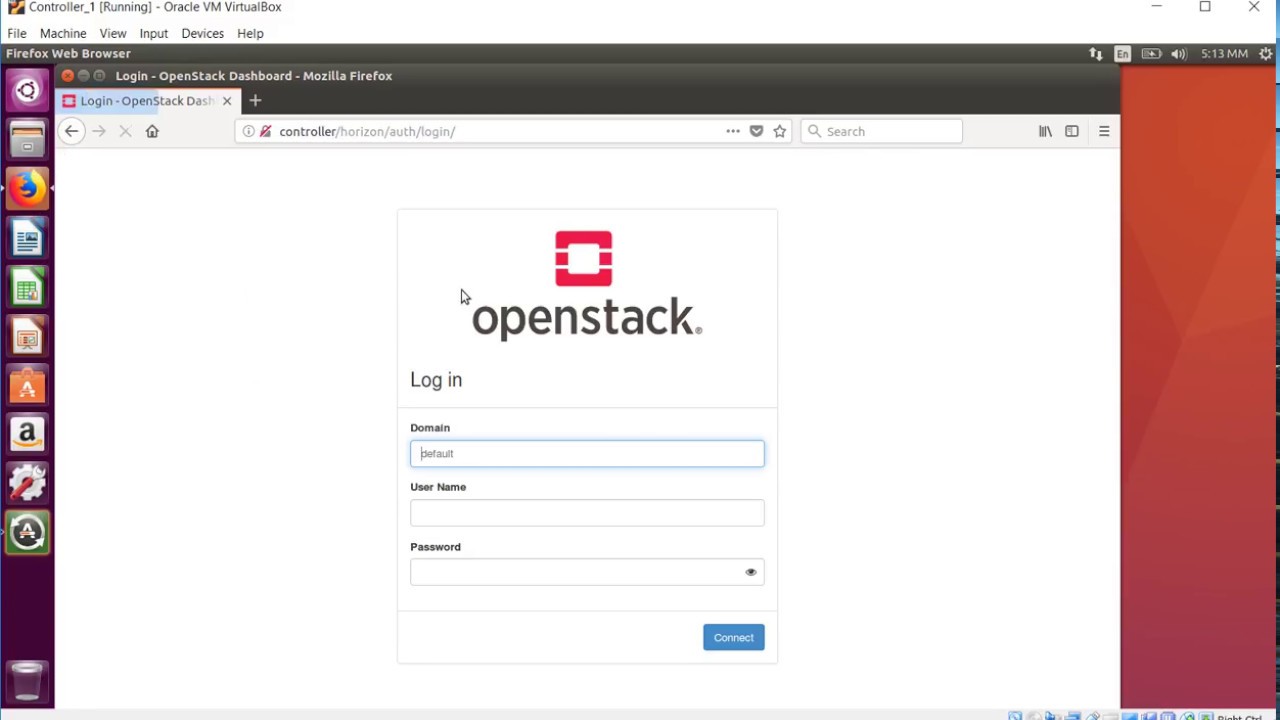The image size is (1280, 720).
Task: Open VirtualBox Machine menu
Action: tap(63, 33)
